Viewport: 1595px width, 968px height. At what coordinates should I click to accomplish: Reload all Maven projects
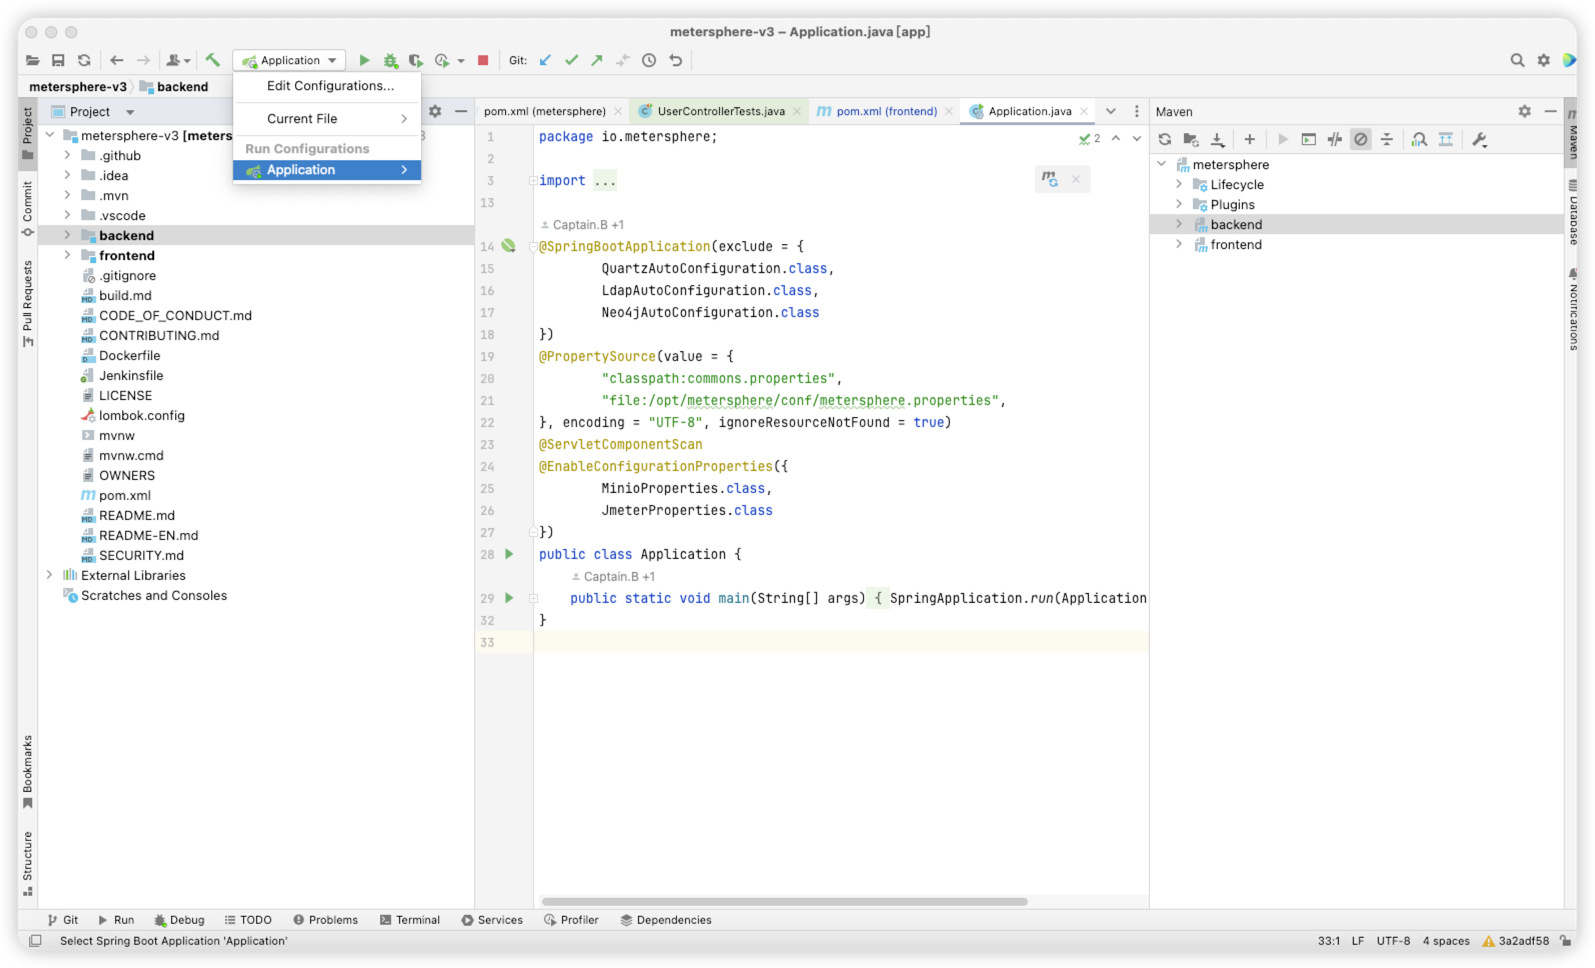click(1165, 139)
